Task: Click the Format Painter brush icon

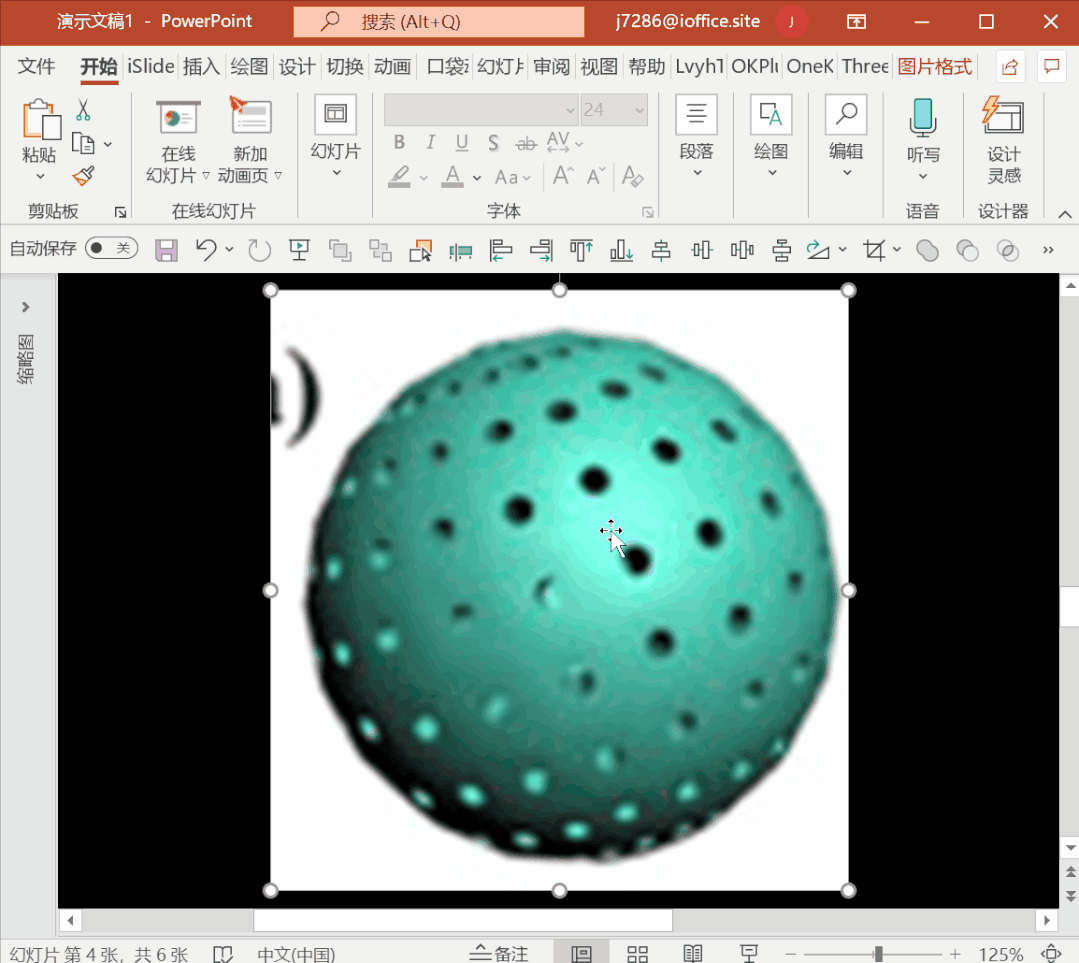Action: click(x=83, y=176)
